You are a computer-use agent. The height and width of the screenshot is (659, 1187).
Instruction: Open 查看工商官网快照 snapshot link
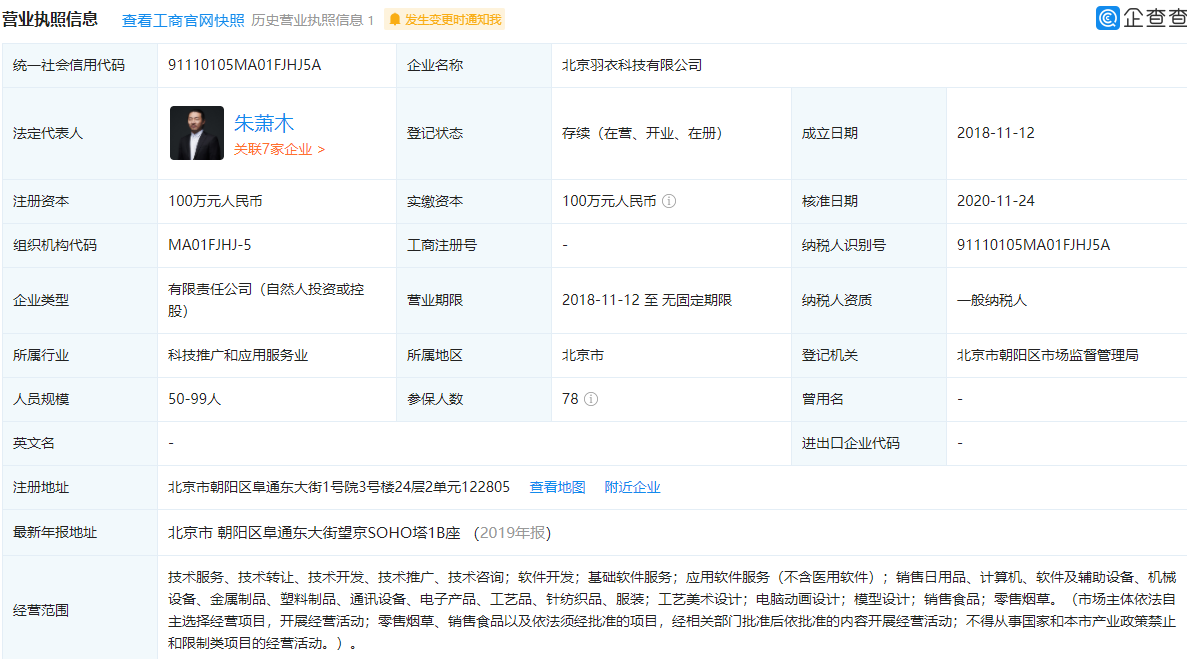(182, 17)
